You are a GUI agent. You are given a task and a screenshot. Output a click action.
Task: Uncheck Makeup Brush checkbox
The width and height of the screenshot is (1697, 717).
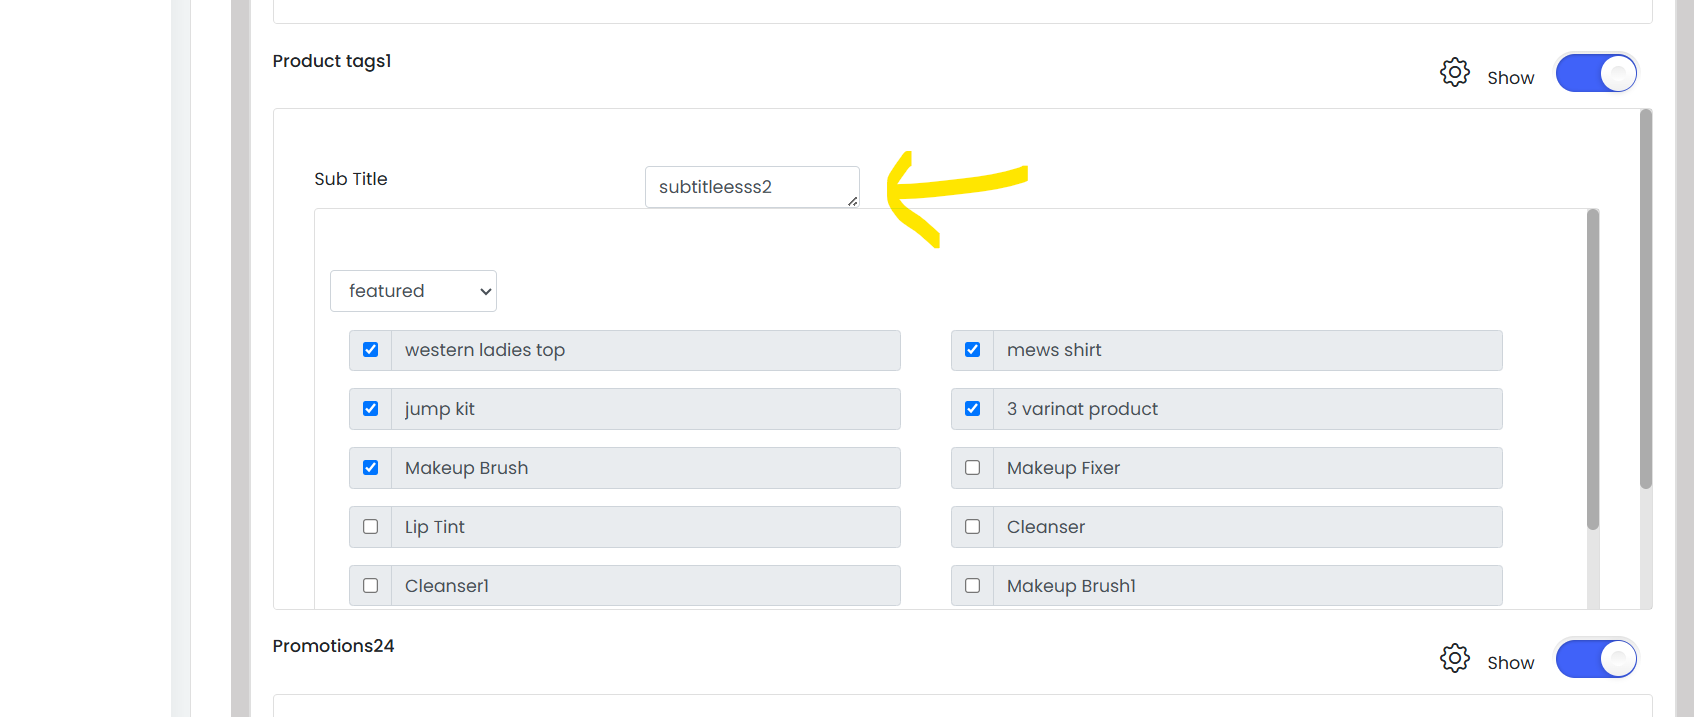(x=370, y=468)
